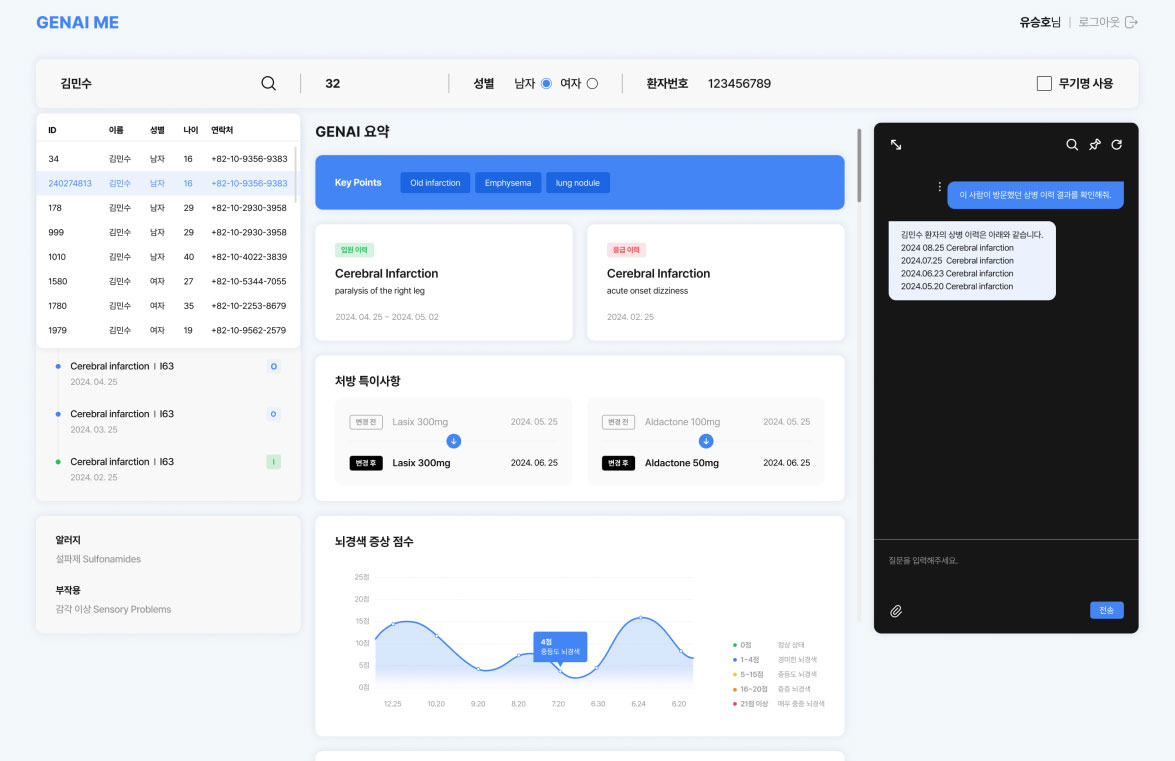Image resolution: width=1175 pixels, height=761 pixels.
Task: Click the search icon in chat panel
Action: coord(1072,145)
